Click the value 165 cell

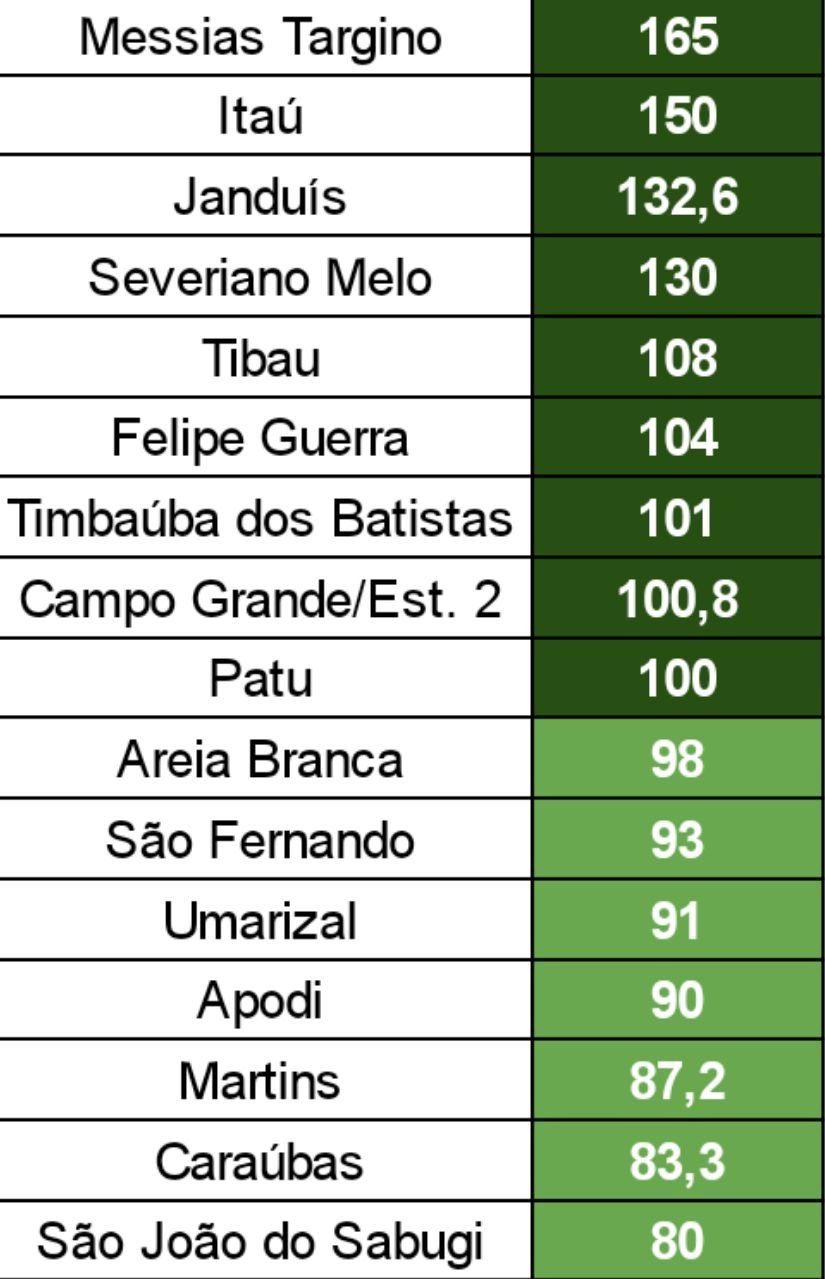(679, 37)
